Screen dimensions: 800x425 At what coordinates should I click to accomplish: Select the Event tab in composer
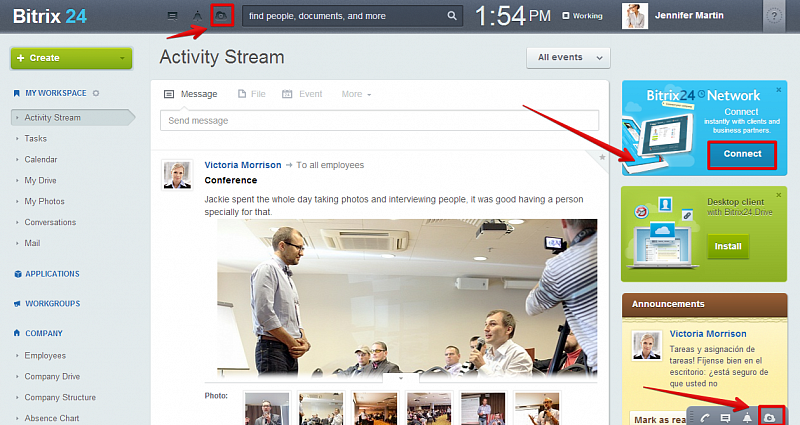coord(302,94)
